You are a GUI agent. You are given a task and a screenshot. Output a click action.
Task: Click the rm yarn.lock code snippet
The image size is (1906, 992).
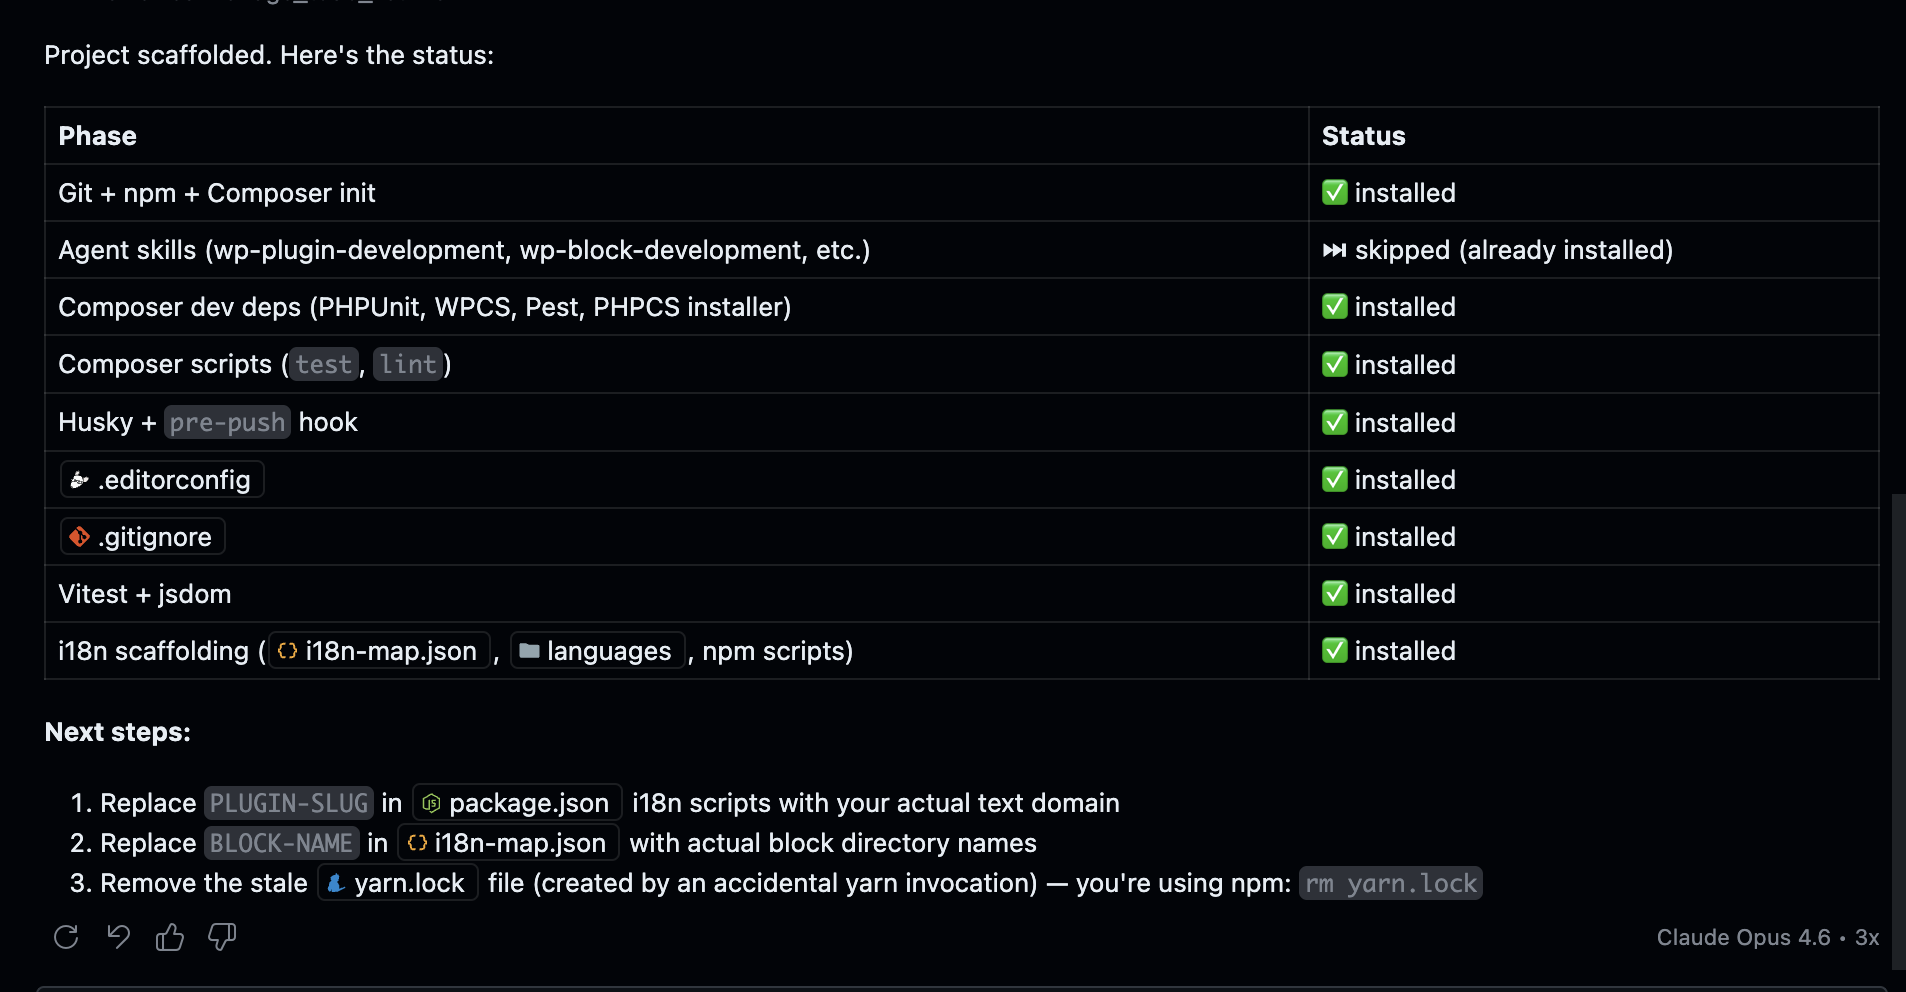1390,883
